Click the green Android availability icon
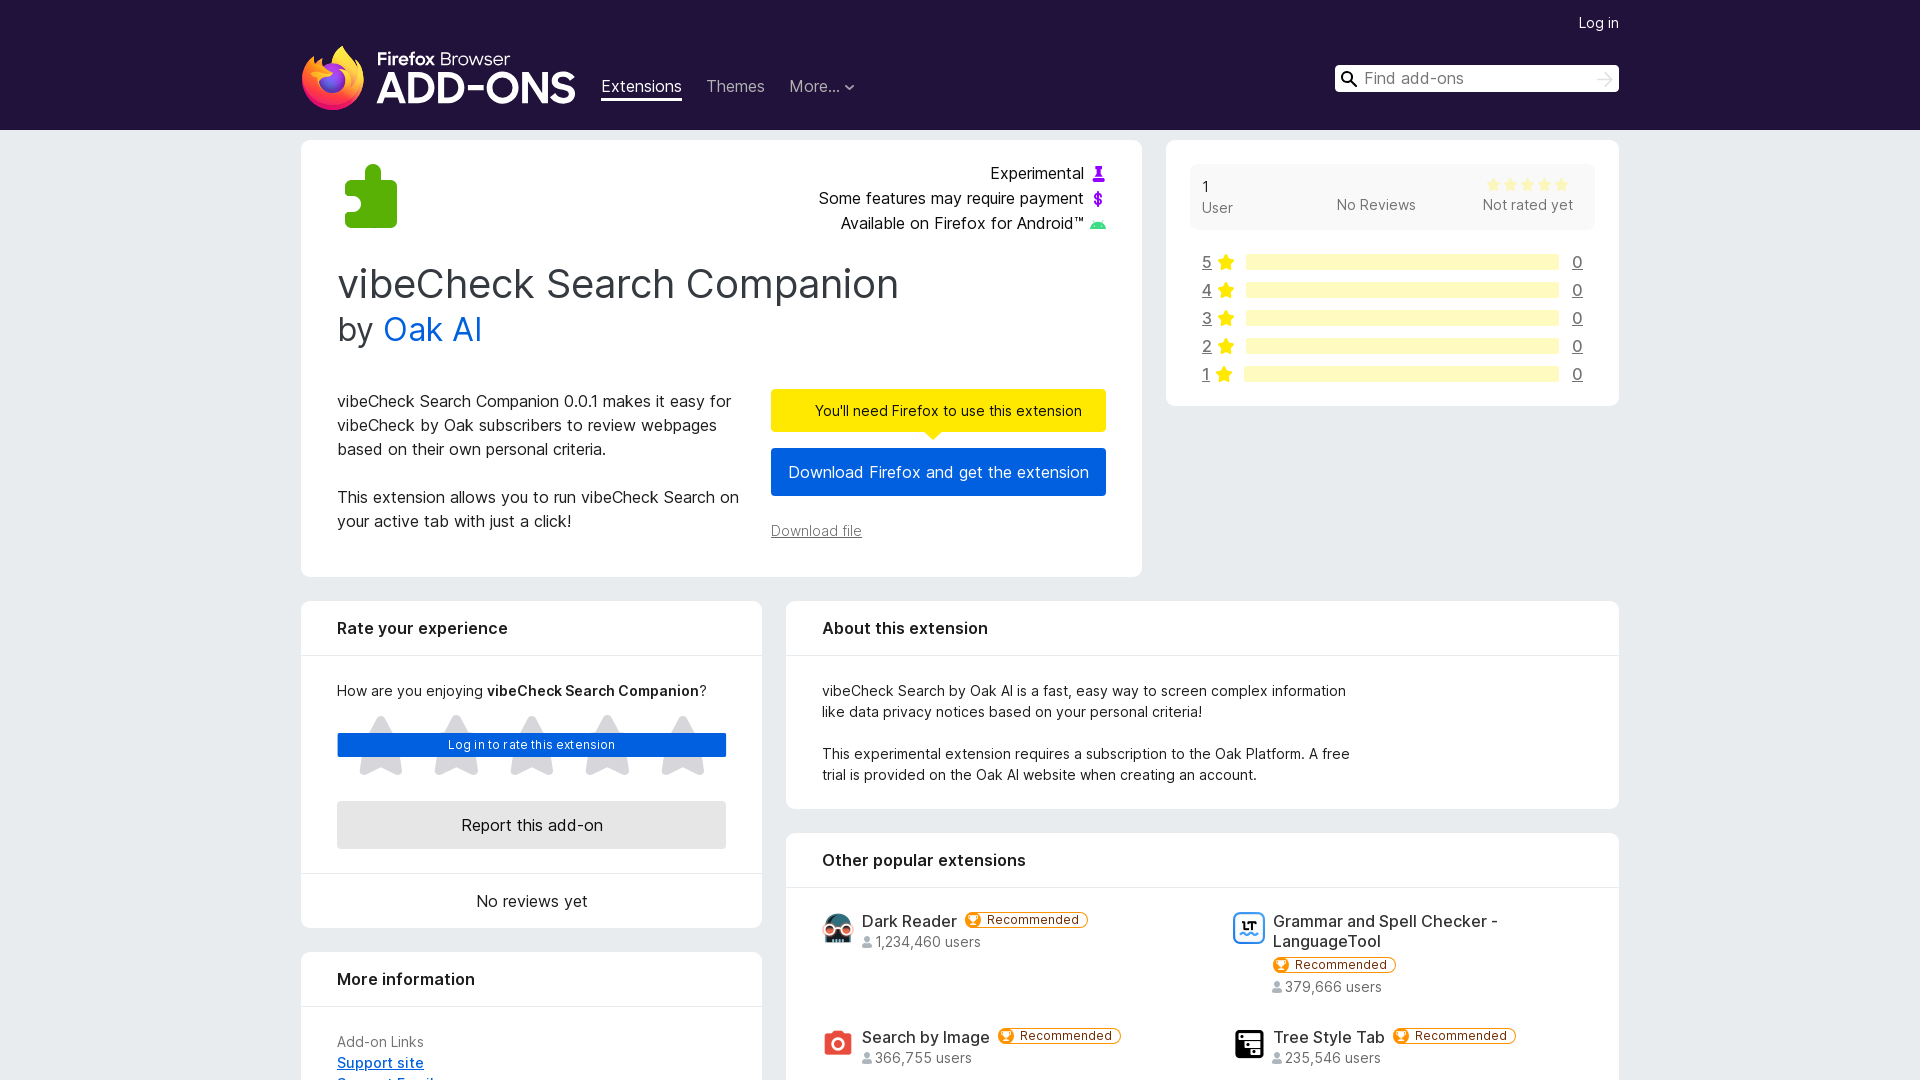 tap(1098, 224)
